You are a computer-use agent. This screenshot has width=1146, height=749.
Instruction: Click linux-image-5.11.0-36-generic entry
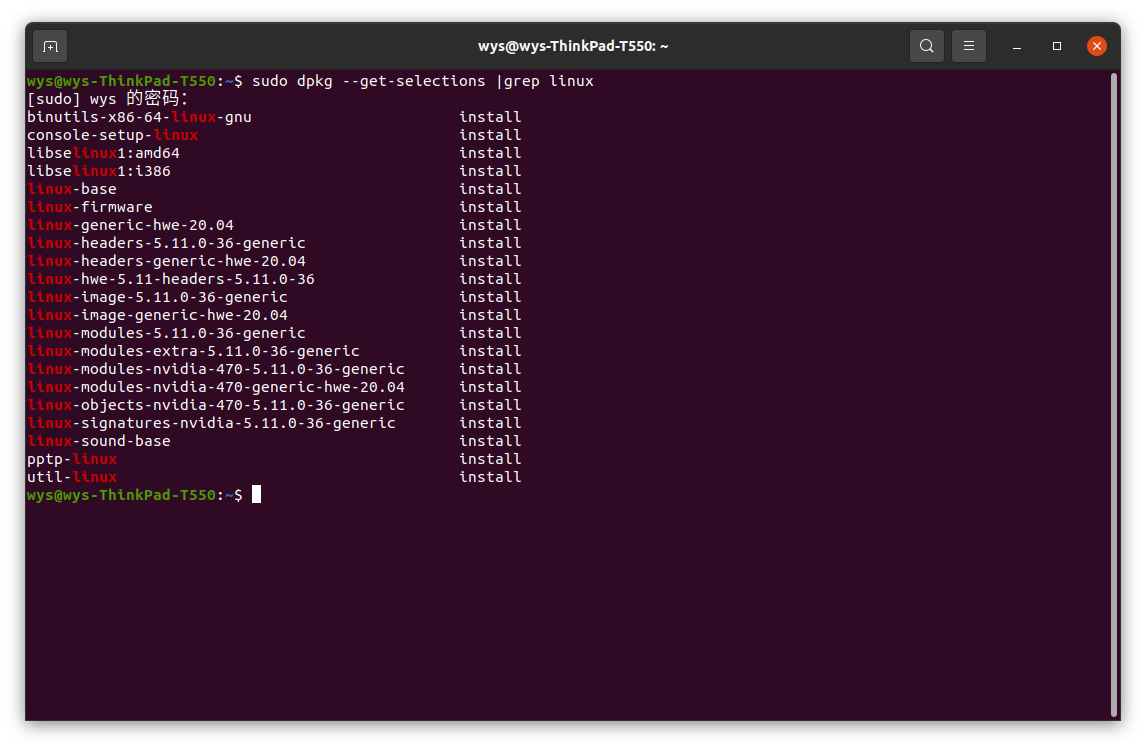tap(157, 297)
